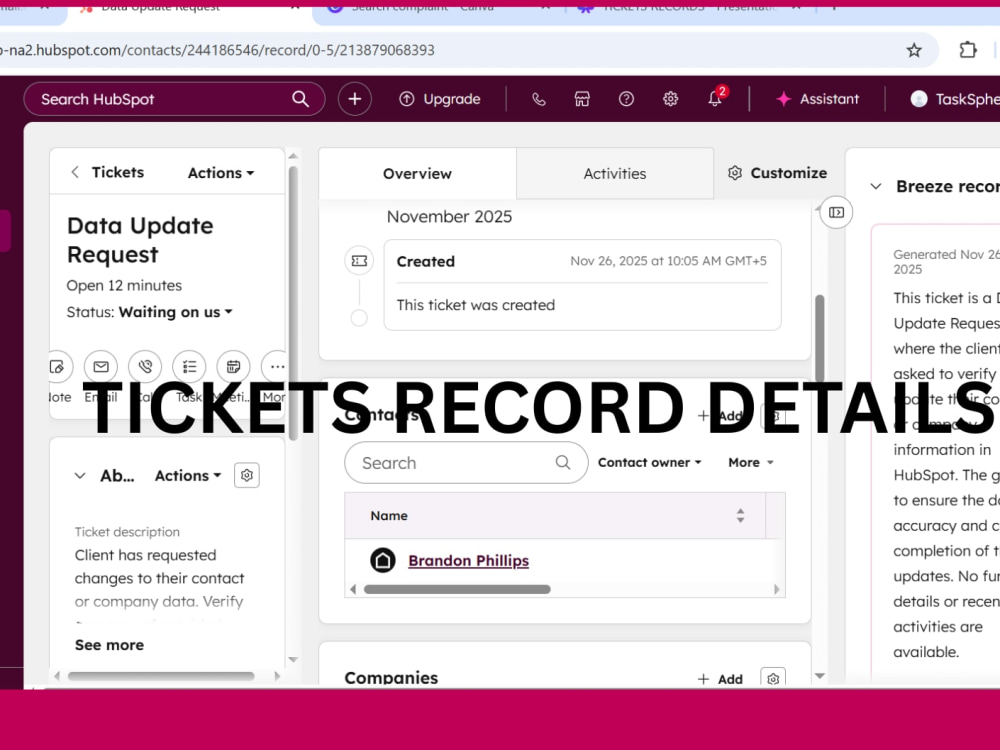This screenshot has width=1000, height=750.
Task: Open the marketplace store icon
Action: [x=582, y=99]
